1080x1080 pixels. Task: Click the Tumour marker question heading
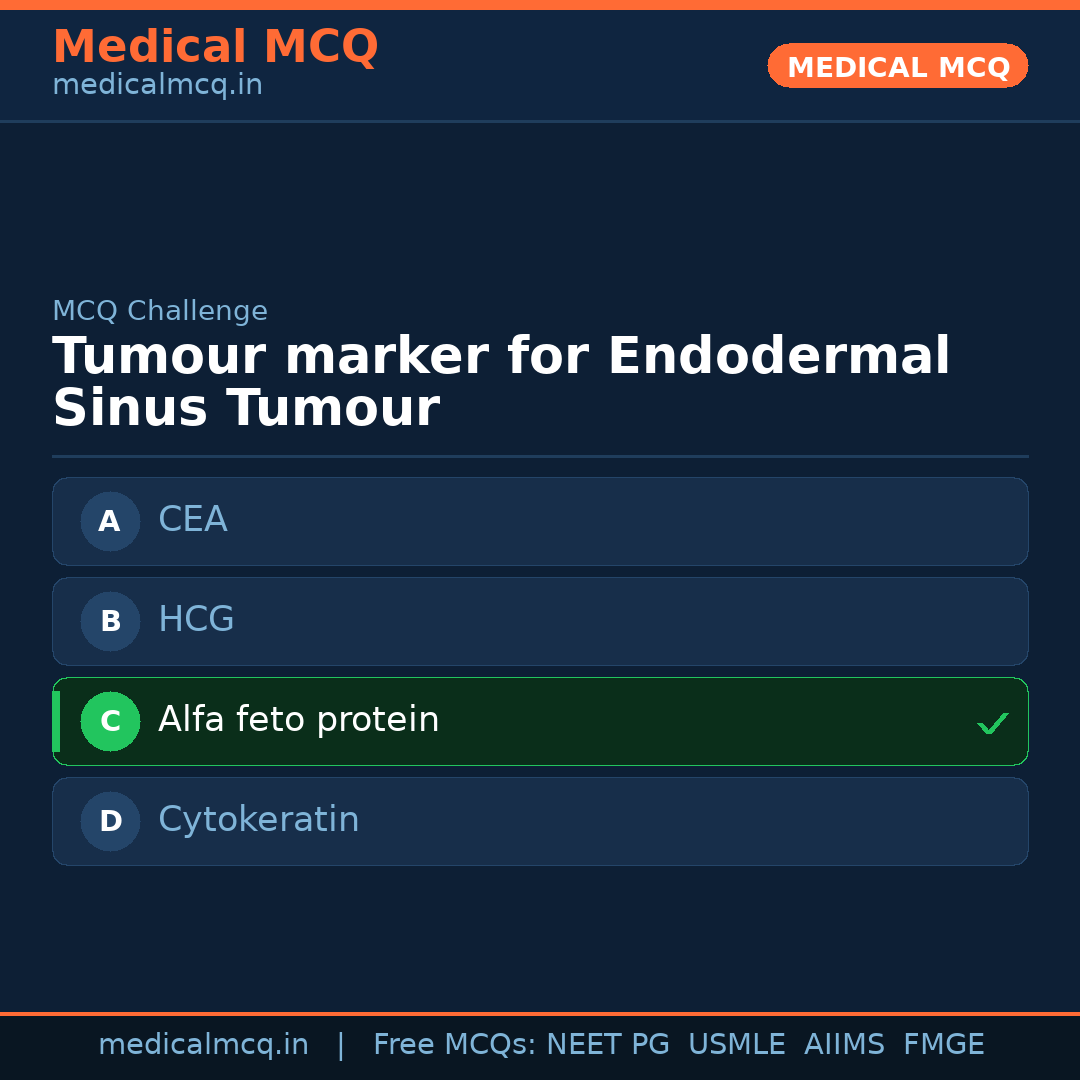point(500,382)
